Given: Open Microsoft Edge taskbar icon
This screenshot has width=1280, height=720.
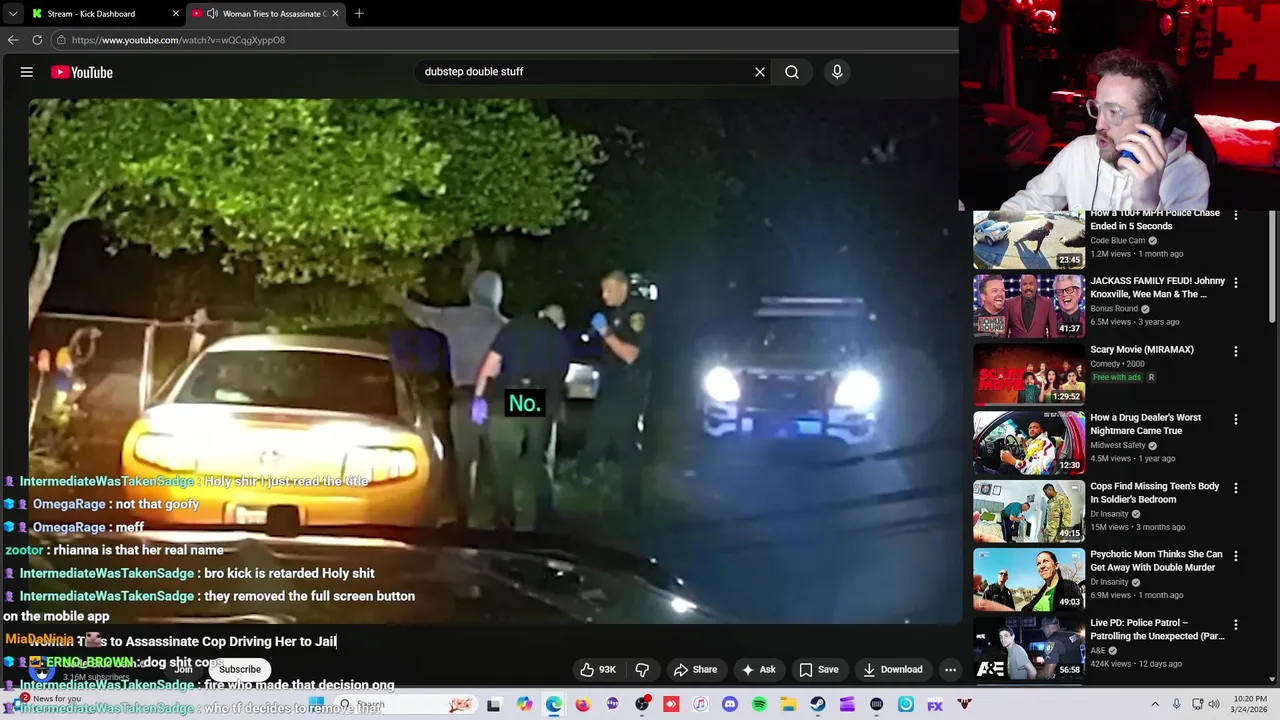Looking at the screenshot, I should (x=554, y=705).
